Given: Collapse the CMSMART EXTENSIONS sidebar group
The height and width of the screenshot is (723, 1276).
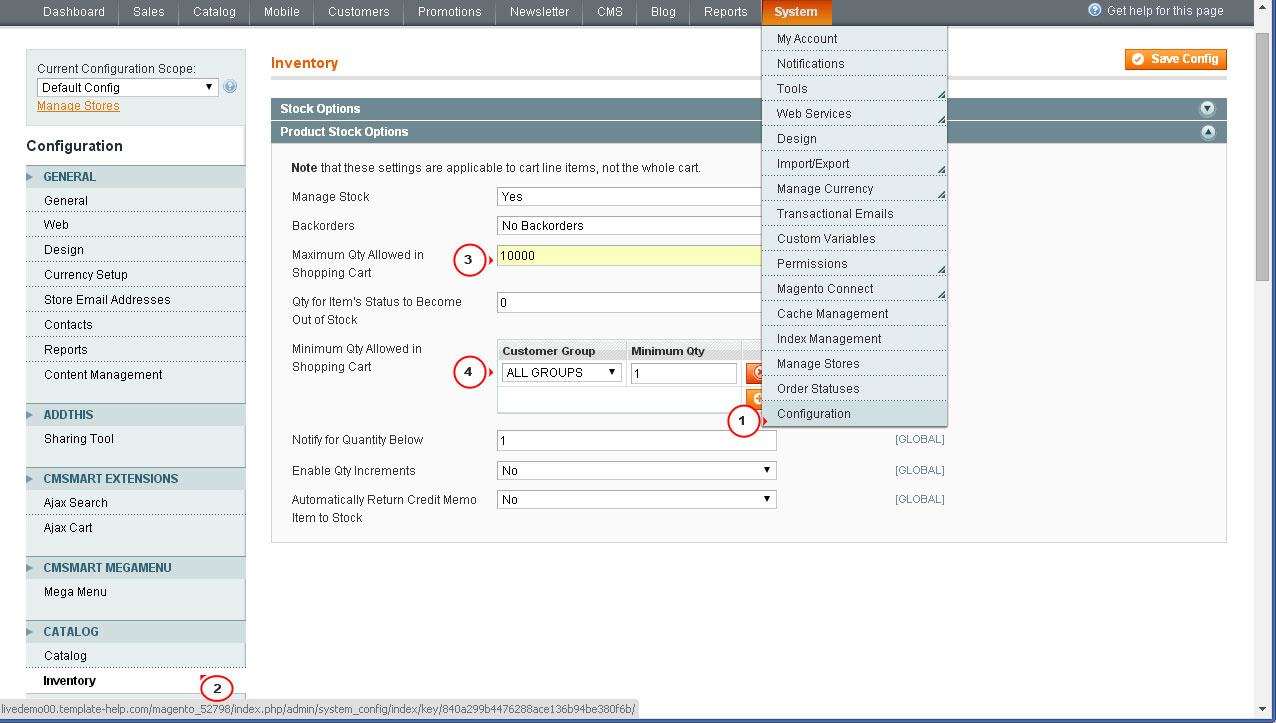Looking at the screenshot, I should (135, 479).
